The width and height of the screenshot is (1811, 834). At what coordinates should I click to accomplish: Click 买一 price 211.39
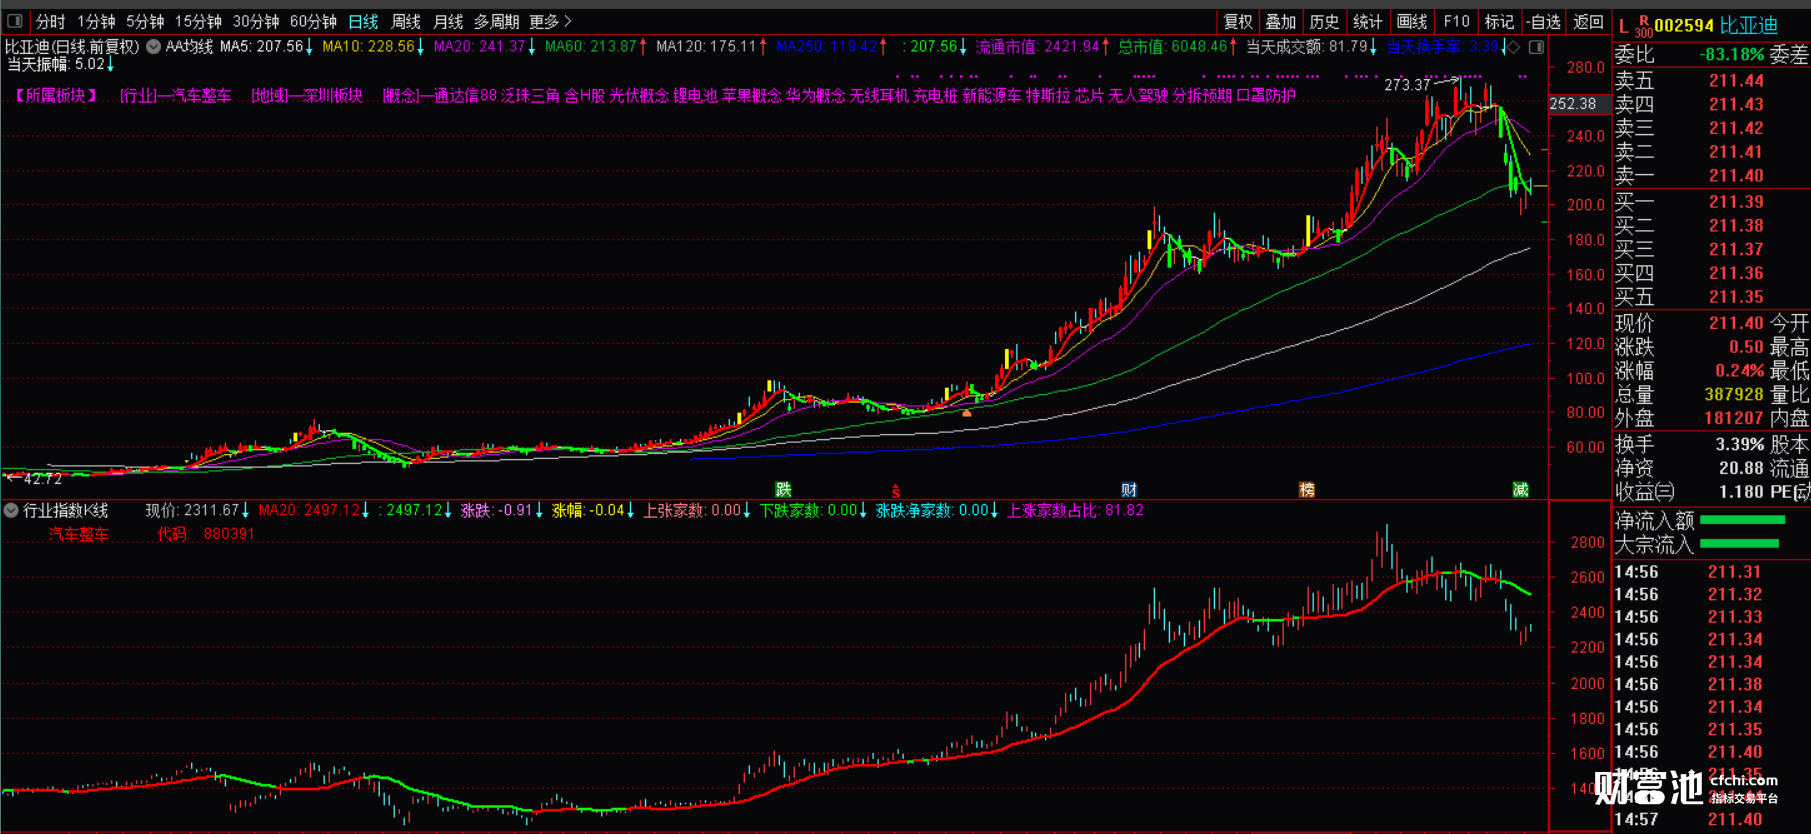[x=1736, y=202]
